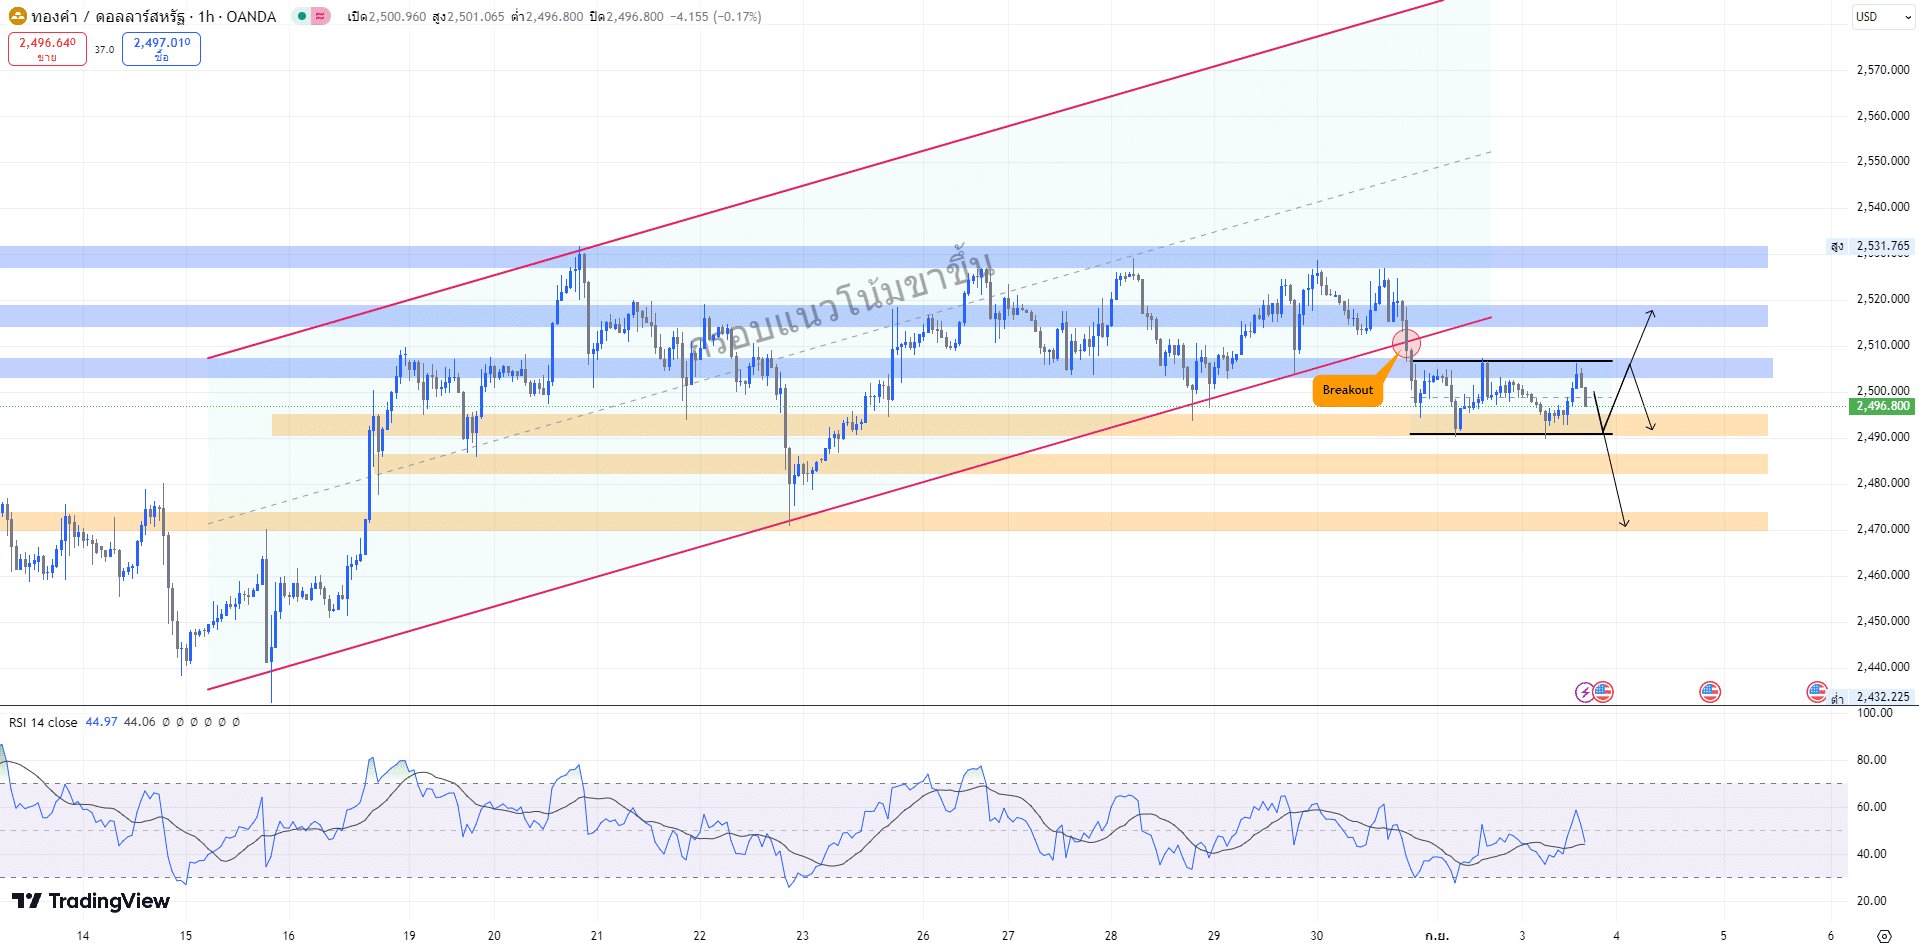Click the buy button 2,497.010

click(161, 49)
